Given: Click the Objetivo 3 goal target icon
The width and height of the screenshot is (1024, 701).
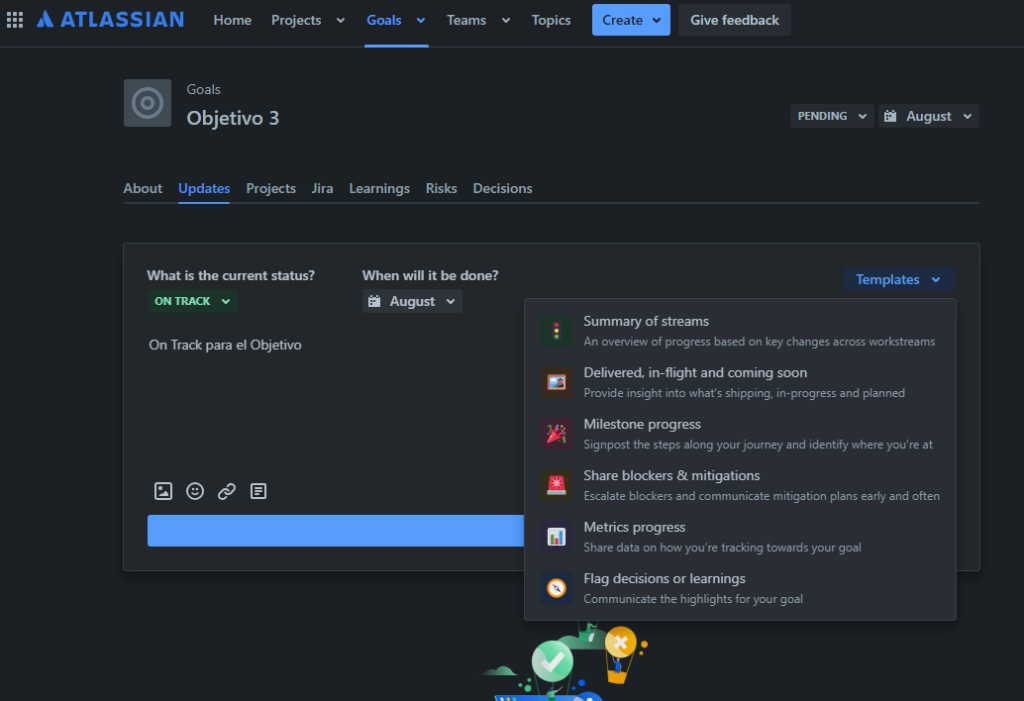Looking at the screenshot, I should [x=147, y=103].
